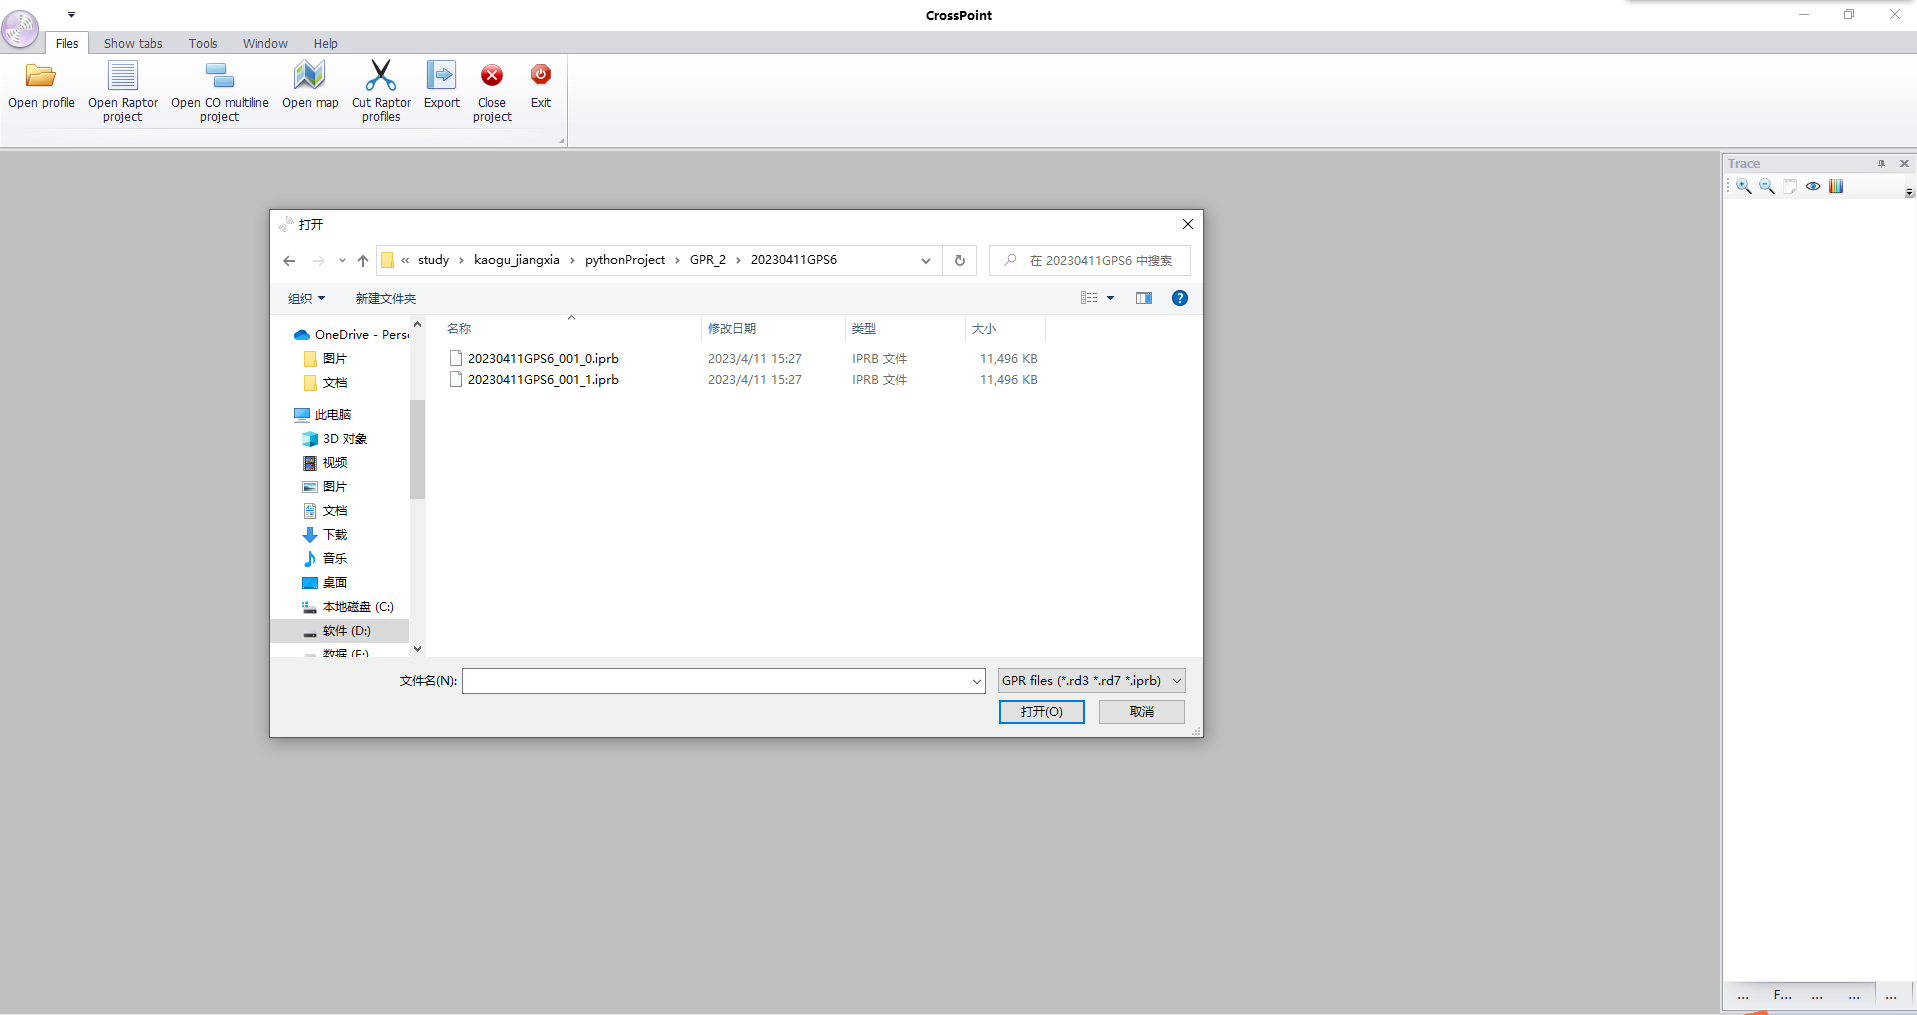Click the search box for 20230411GPS6
1917x1015 pixels.
click(1090, 260)
